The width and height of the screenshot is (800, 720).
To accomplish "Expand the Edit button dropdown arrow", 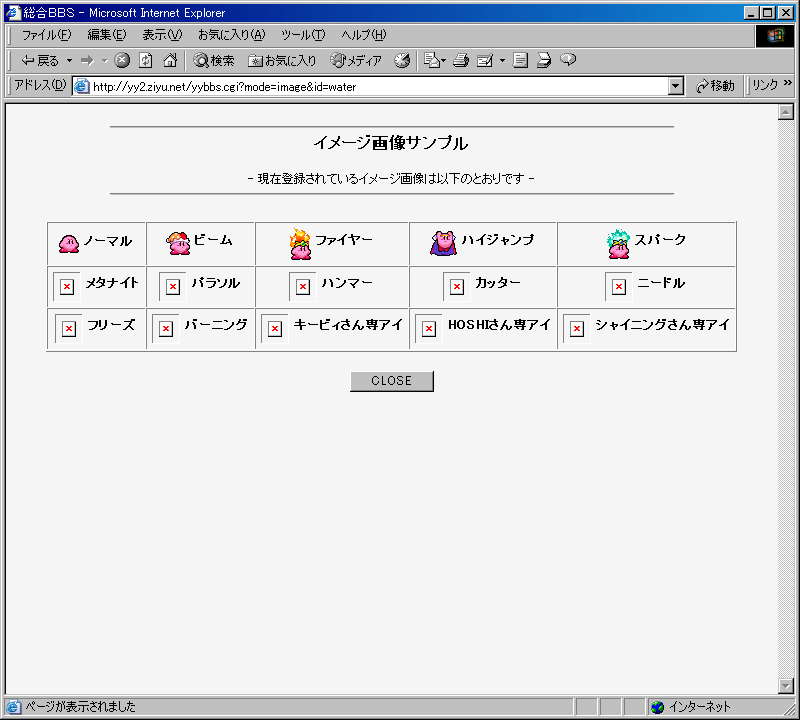I will click(502, 61).
